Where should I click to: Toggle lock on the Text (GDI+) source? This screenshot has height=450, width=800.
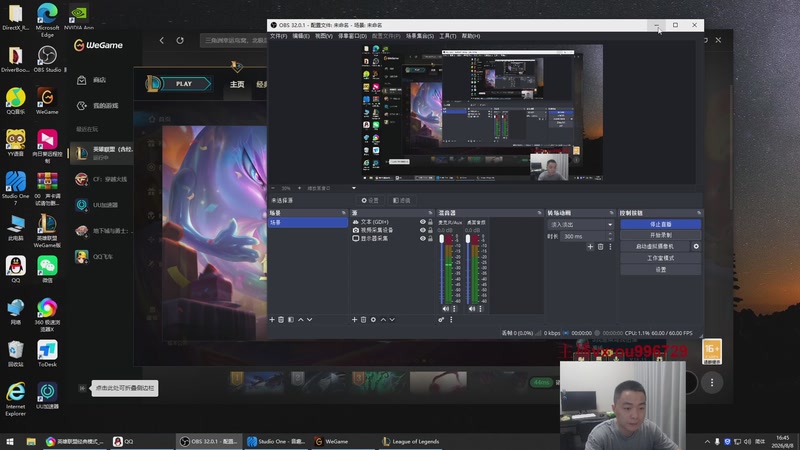pyautogui.click(x=430, y=222)
